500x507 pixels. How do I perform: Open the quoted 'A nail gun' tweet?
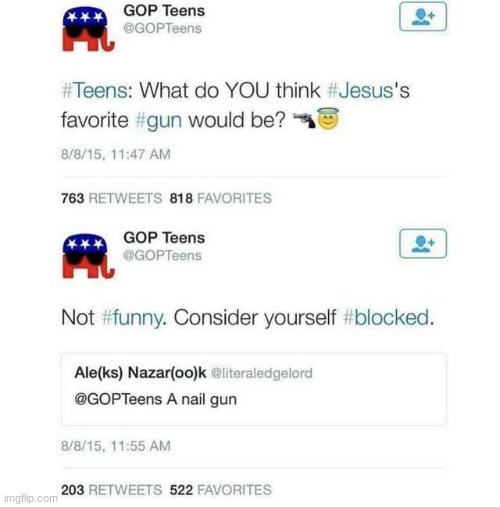click(x=254, y=389)
